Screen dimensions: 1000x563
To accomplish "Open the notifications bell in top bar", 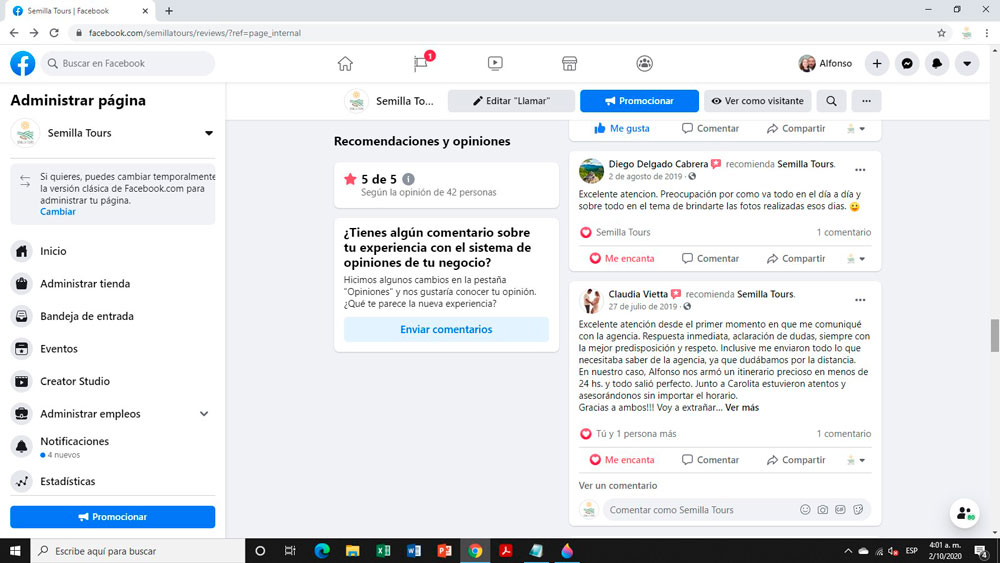I will (x=937, y=63).
